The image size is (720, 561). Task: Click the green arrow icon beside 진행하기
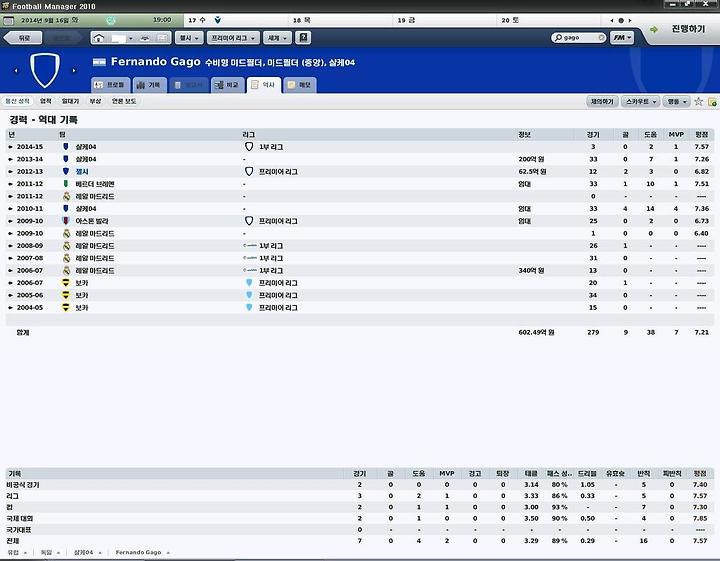(653, 29)
